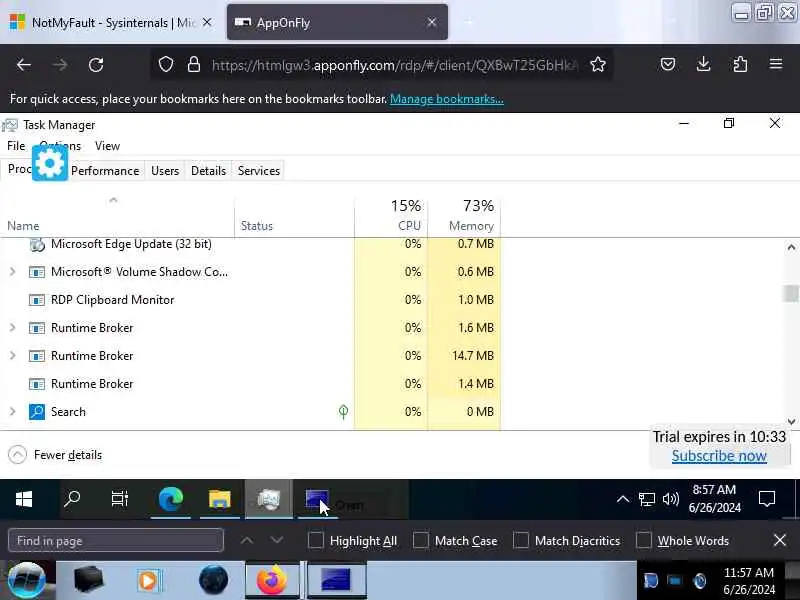Sort by the CPU column header

pyautogui.click(x=391, y=216)
